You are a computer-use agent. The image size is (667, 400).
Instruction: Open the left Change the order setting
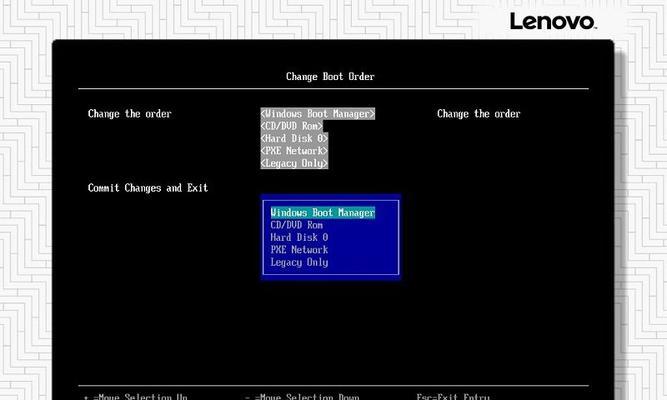click(x=129, y=114)
